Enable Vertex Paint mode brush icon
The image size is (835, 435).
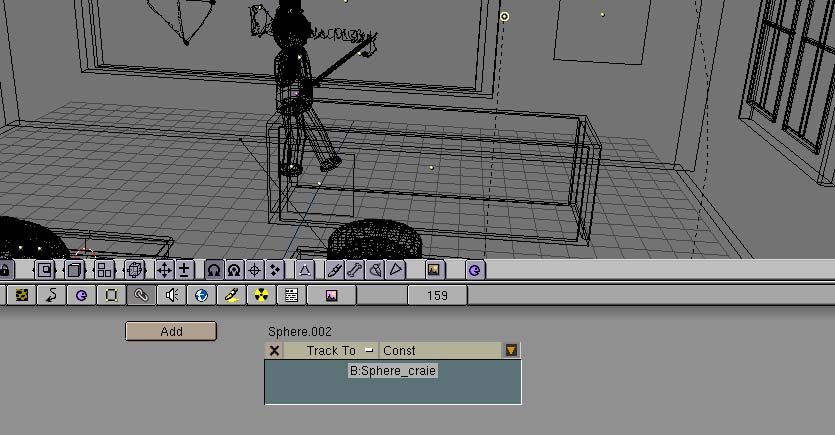[335, 270]
